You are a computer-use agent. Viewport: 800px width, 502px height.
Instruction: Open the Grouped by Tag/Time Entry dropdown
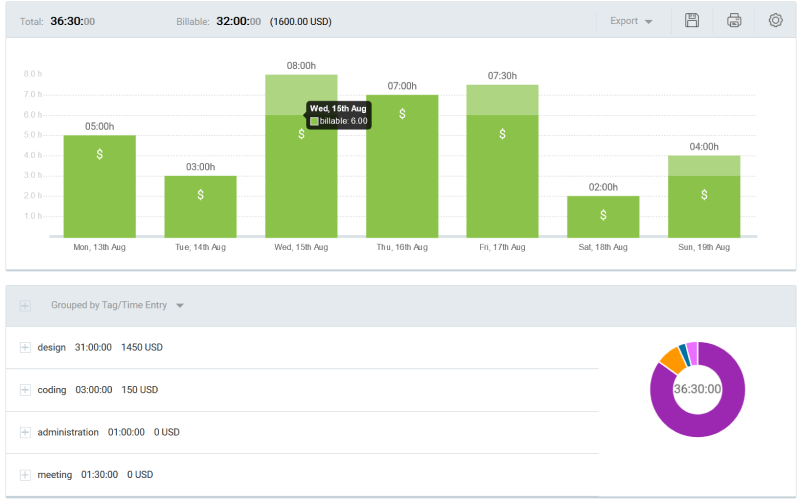[117, 305]
